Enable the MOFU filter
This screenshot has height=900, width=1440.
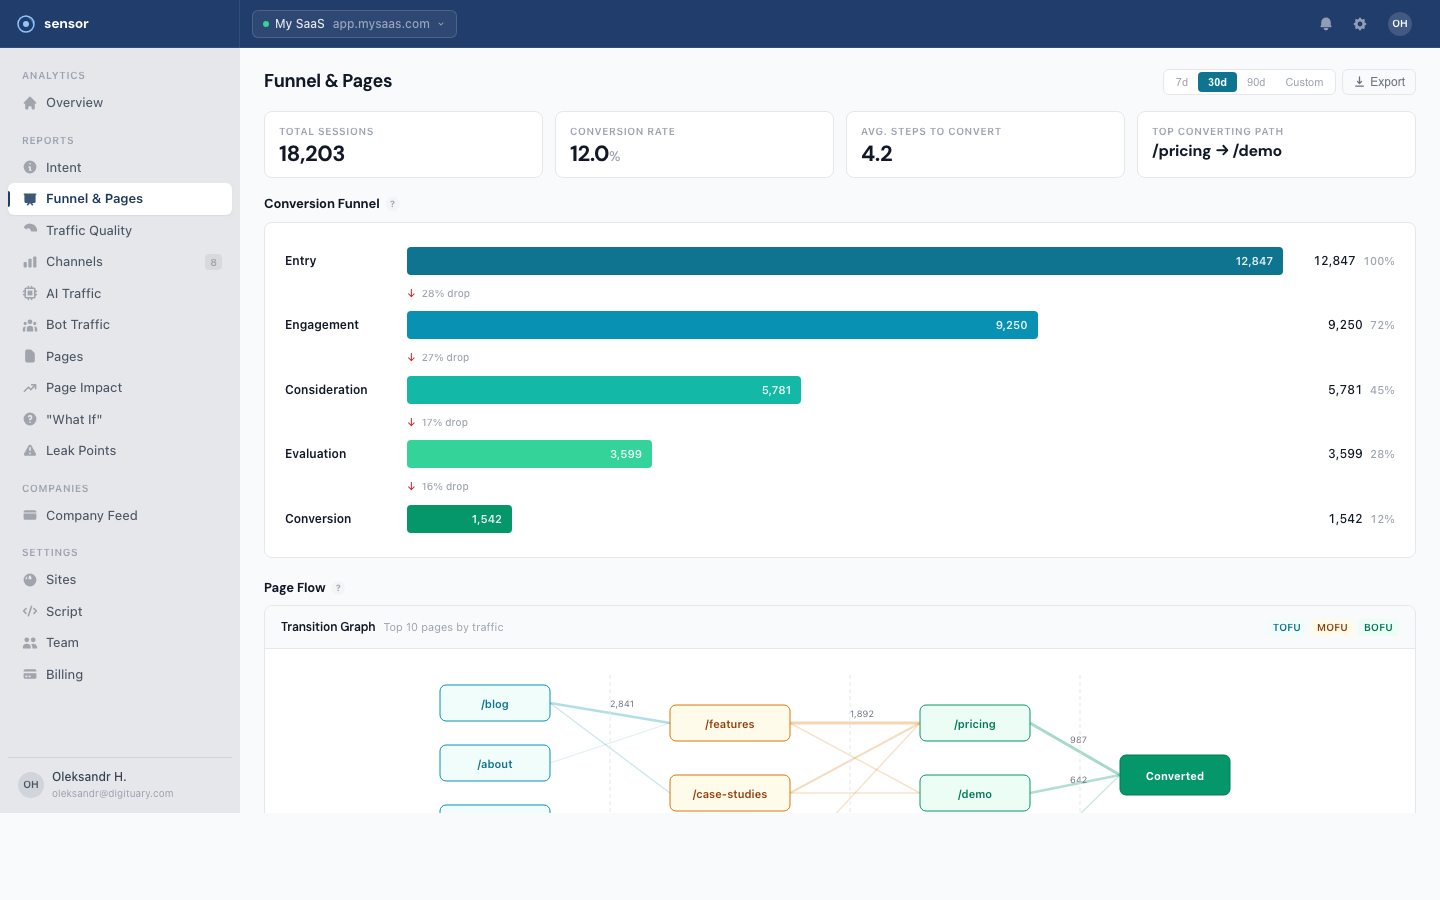click(x=1332, y=627)
